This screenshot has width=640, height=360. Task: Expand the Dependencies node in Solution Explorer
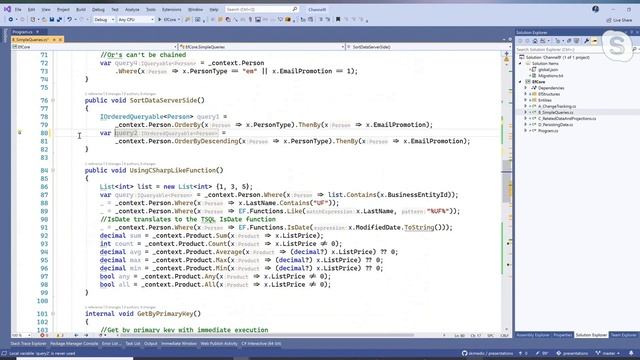coord(526,88)
